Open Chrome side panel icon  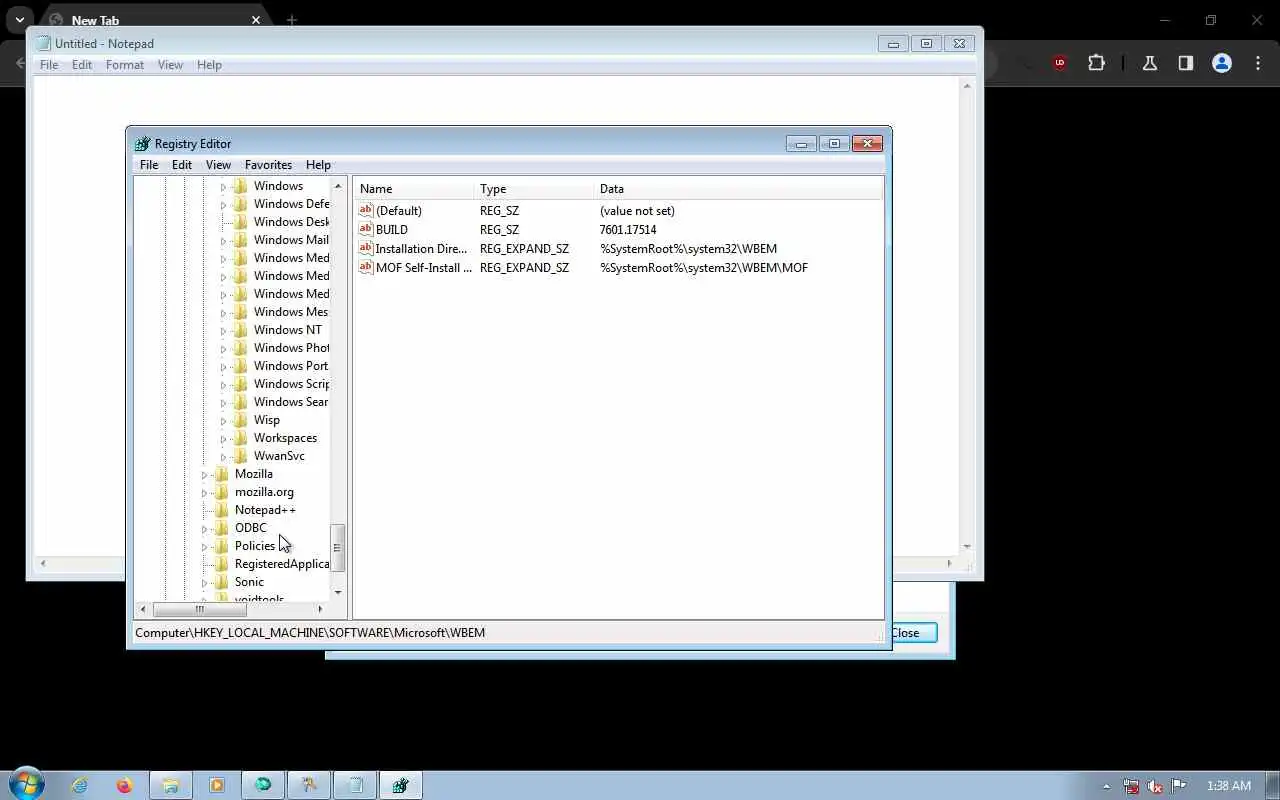point(1185,63)
